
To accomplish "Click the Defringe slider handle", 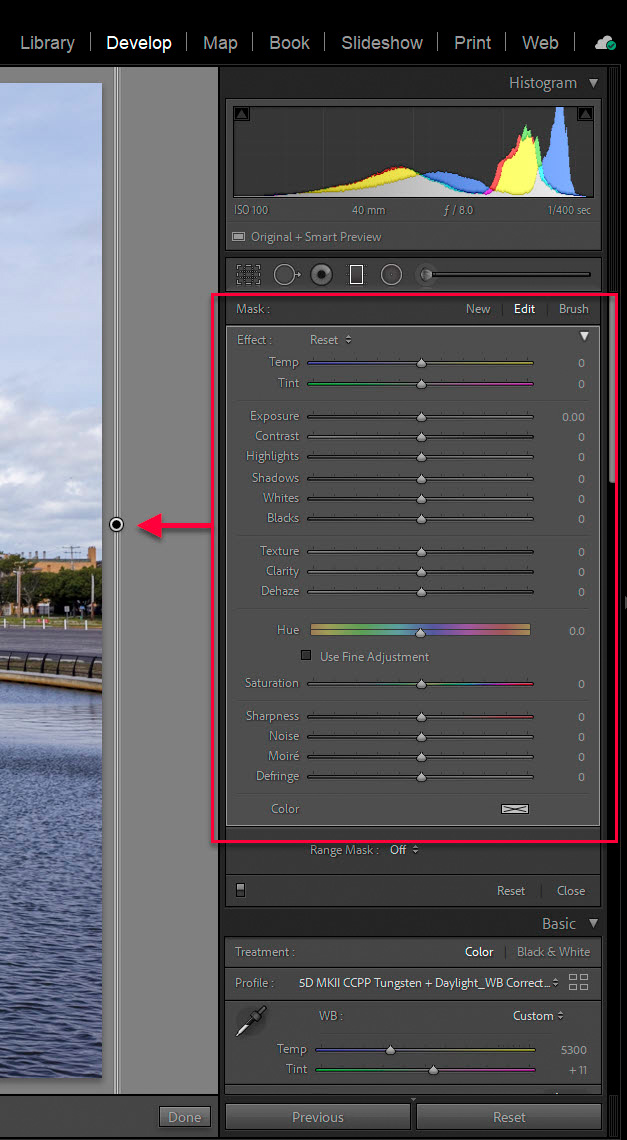I will [x=421, y=776].
